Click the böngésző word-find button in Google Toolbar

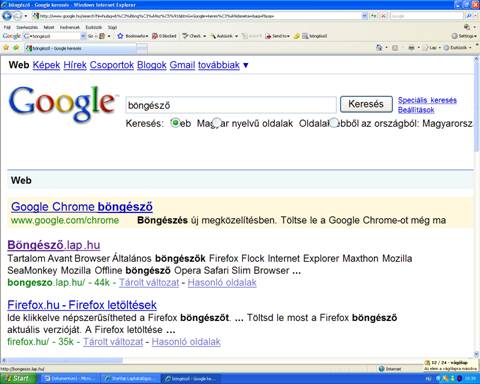[314, 36]
